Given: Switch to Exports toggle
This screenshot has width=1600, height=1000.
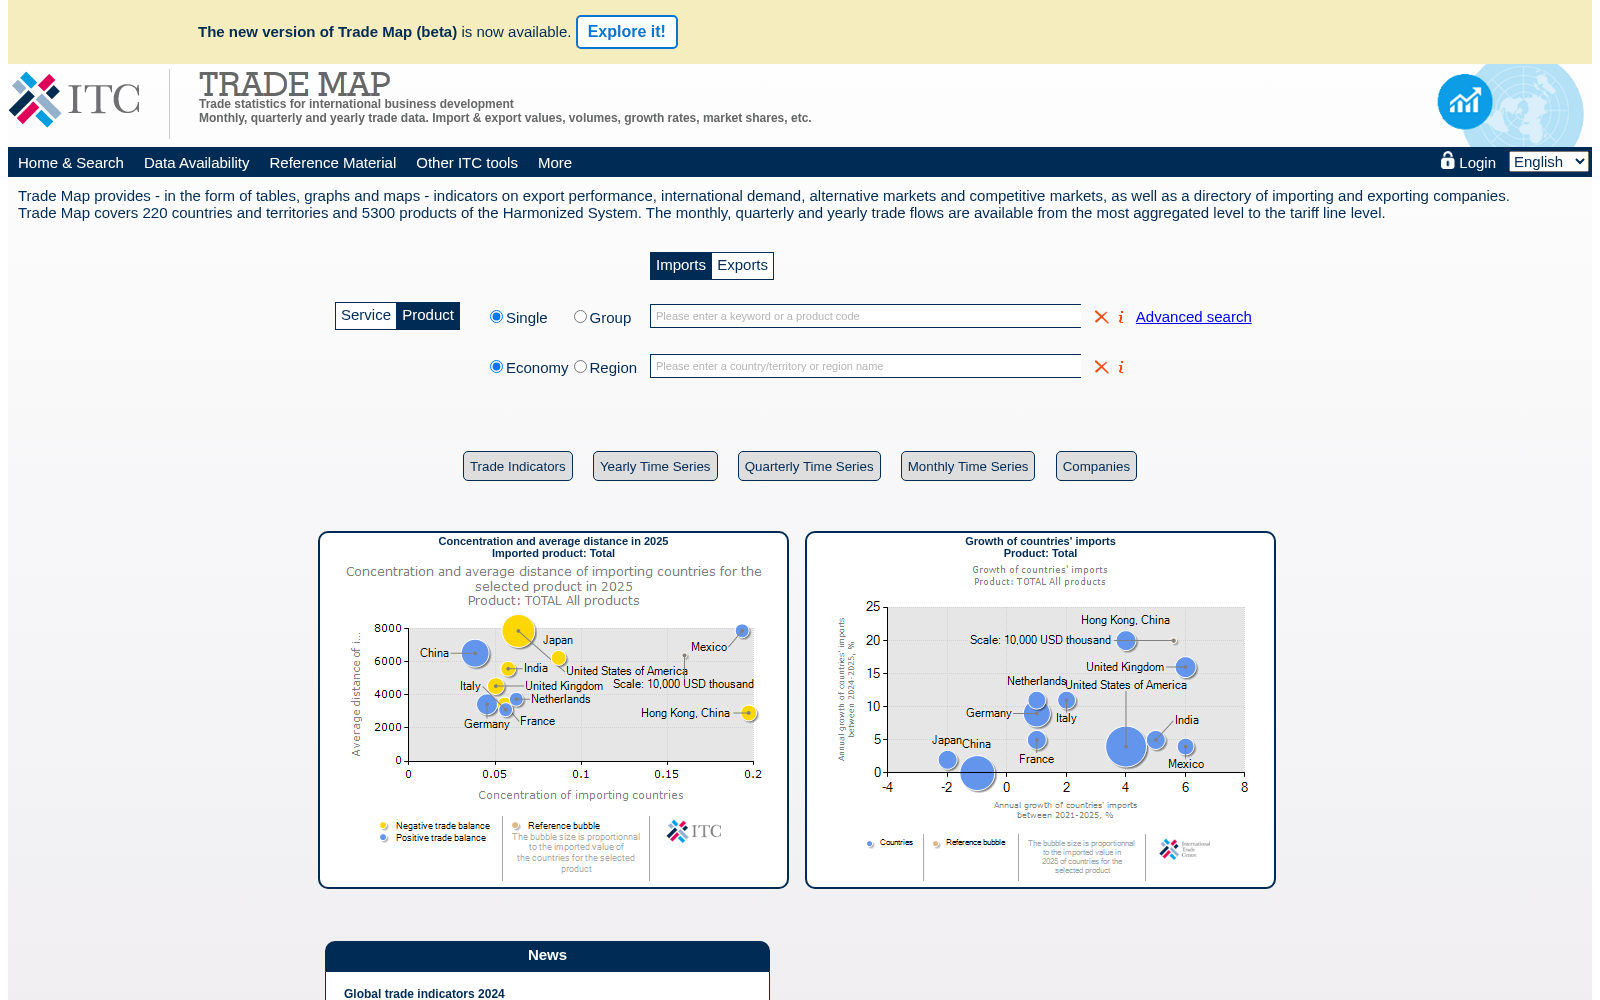Looking at the screenshot, I should coord(743,265).
